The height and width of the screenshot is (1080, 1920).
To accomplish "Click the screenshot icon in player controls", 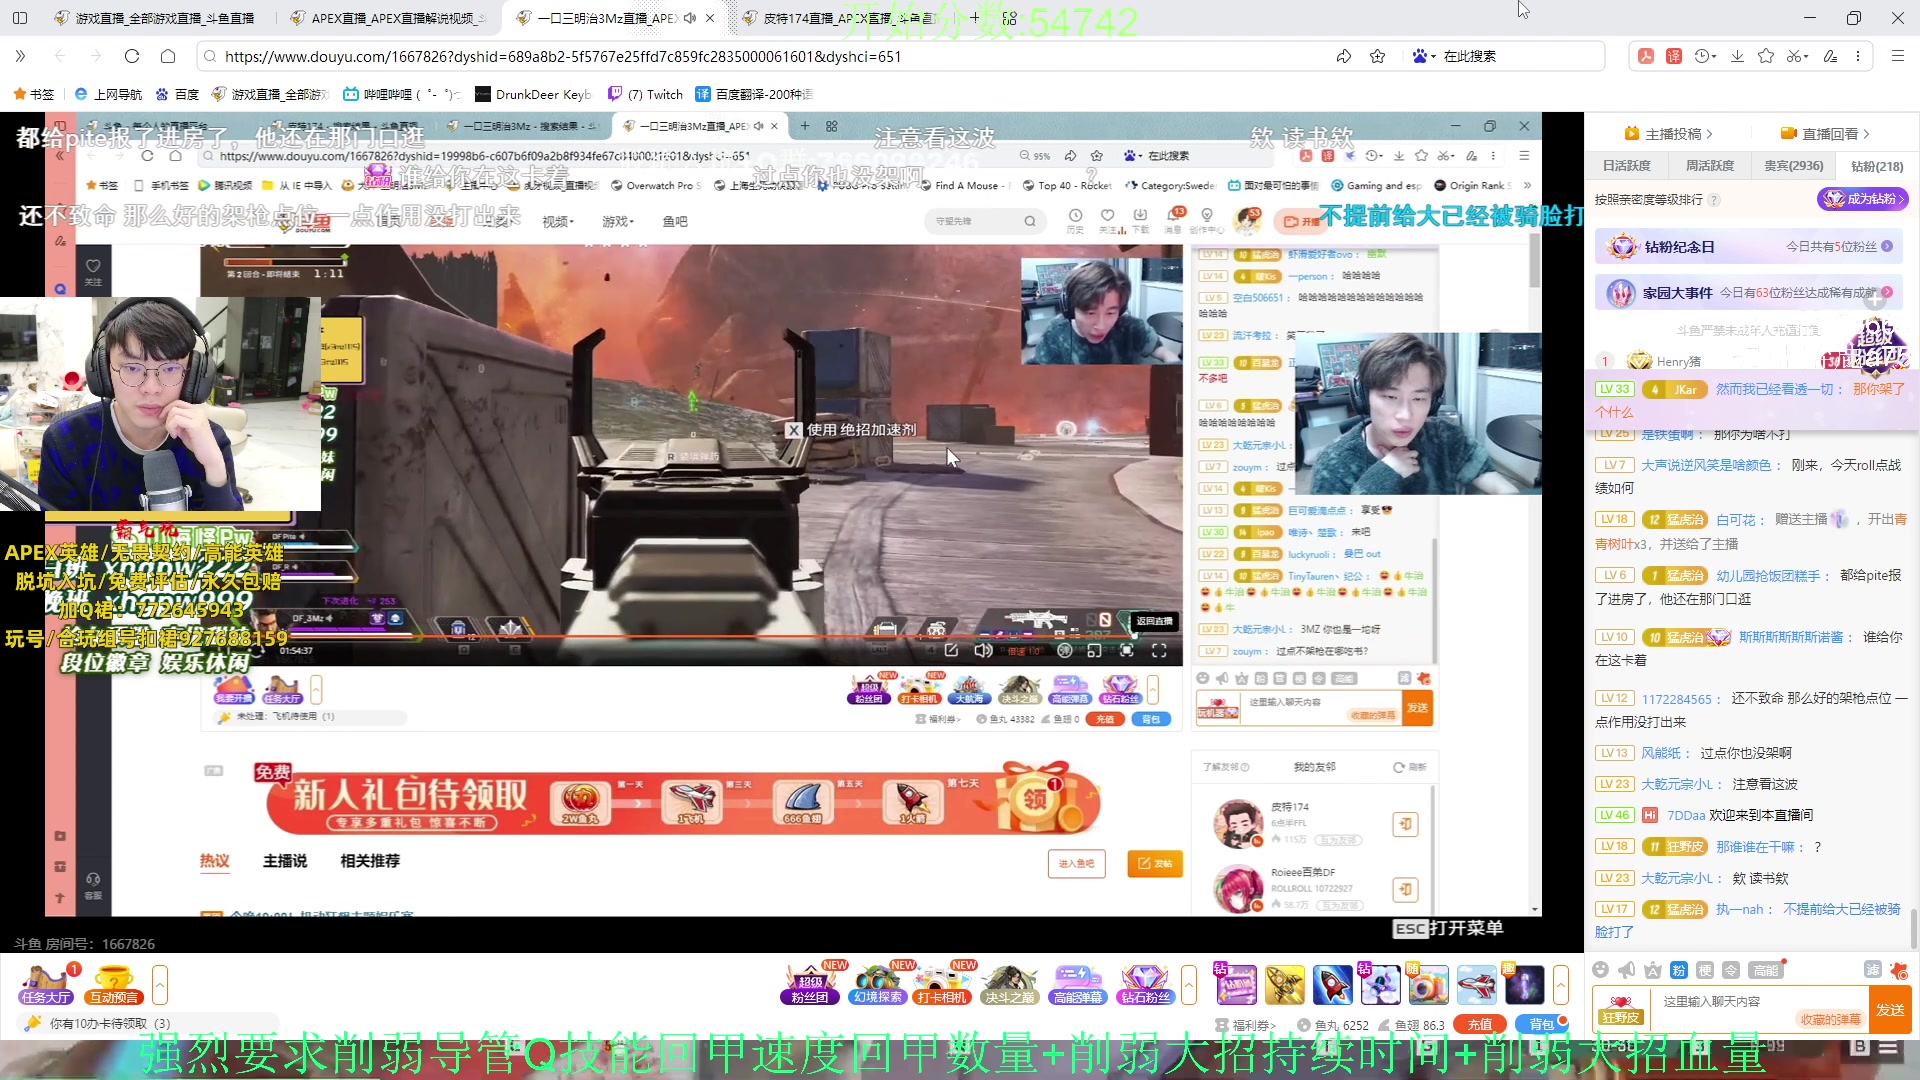I will coord(951,649).
